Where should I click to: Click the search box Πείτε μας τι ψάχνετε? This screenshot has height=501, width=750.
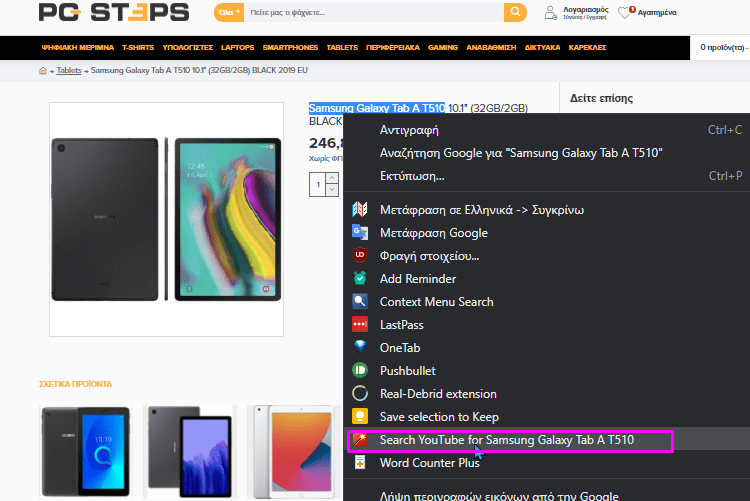374,12
